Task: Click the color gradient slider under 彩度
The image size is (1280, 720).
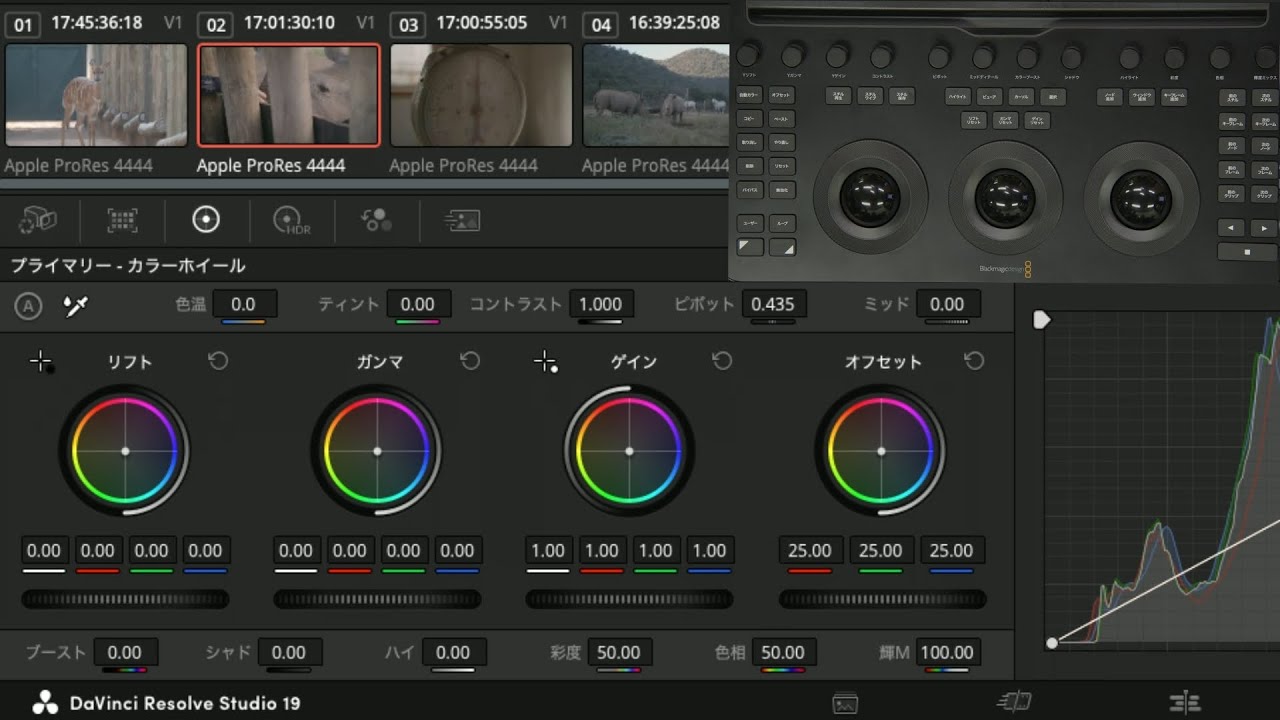Action: [x=620, y=668]
